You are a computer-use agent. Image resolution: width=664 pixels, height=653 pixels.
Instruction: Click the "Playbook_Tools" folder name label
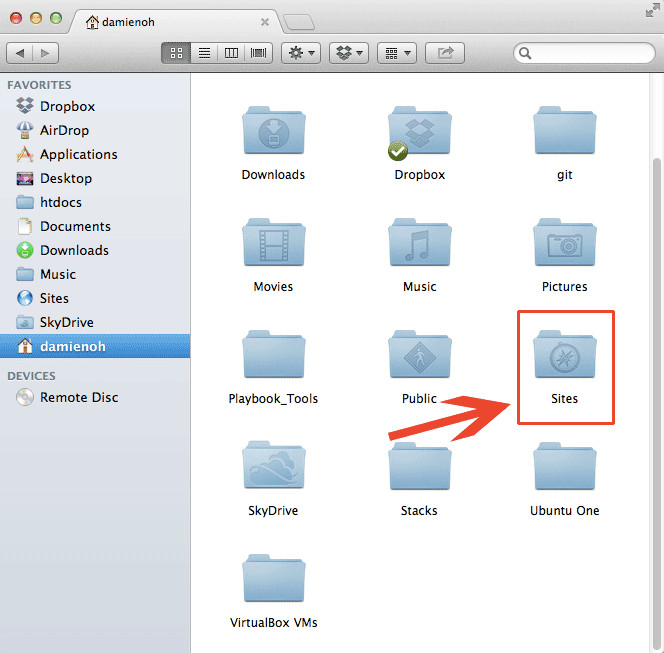(x=273, y=399)
